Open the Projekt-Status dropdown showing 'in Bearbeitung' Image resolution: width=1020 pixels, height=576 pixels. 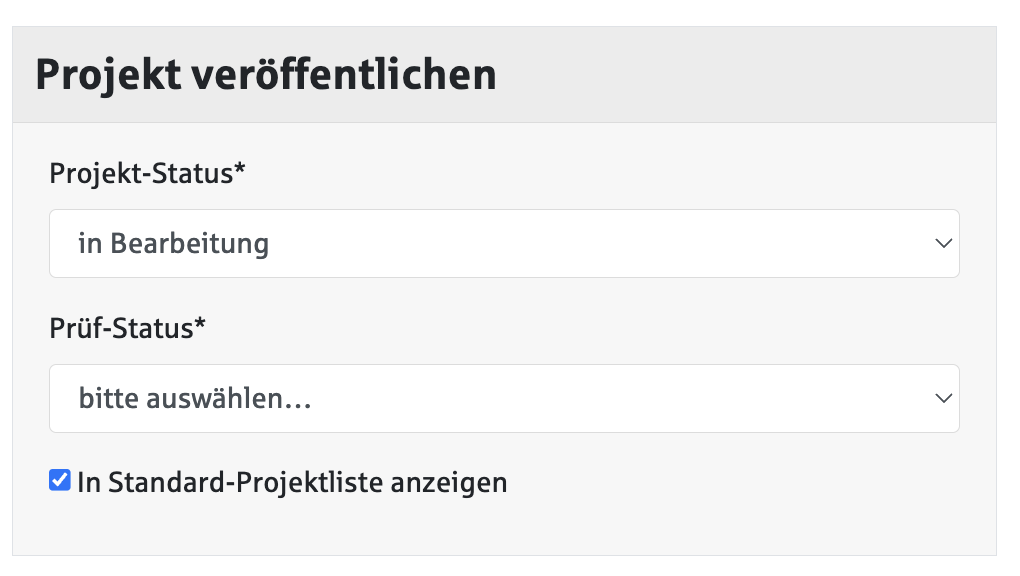coord(500,243)
